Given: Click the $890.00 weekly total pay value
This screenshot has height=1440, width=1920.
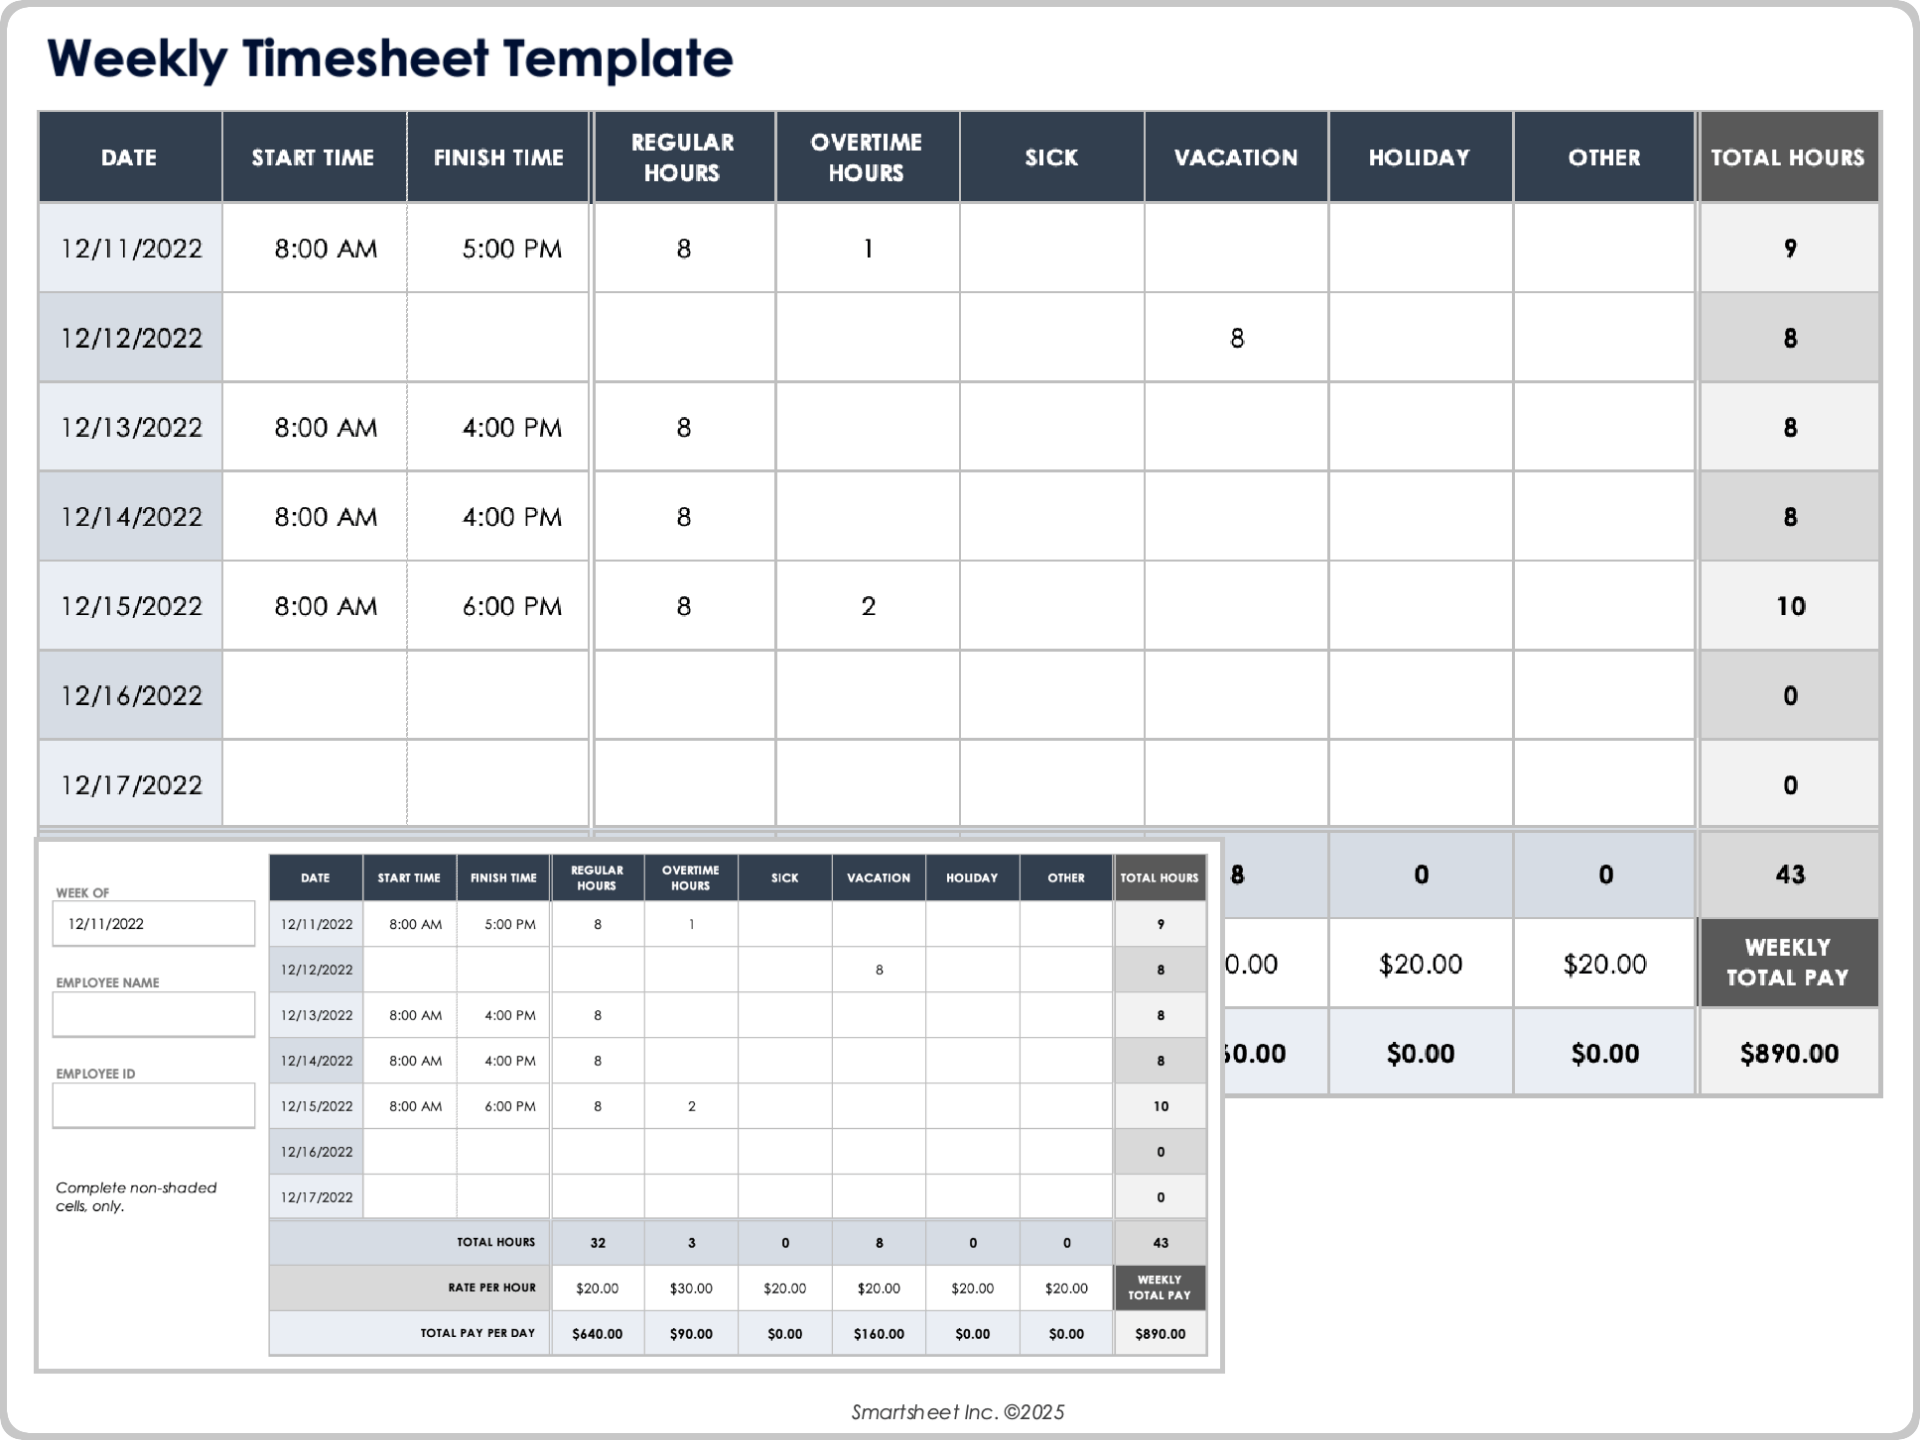Looking at the screenshot, I should coord(1789,1052).
